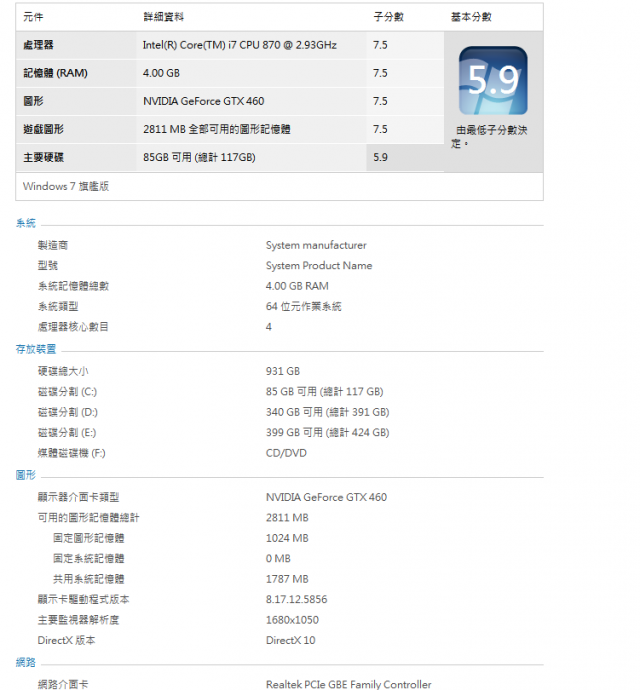Screen dimensions: 640x691
Task: Select the 詳細資料 column header
Action: tap(164, 17)
